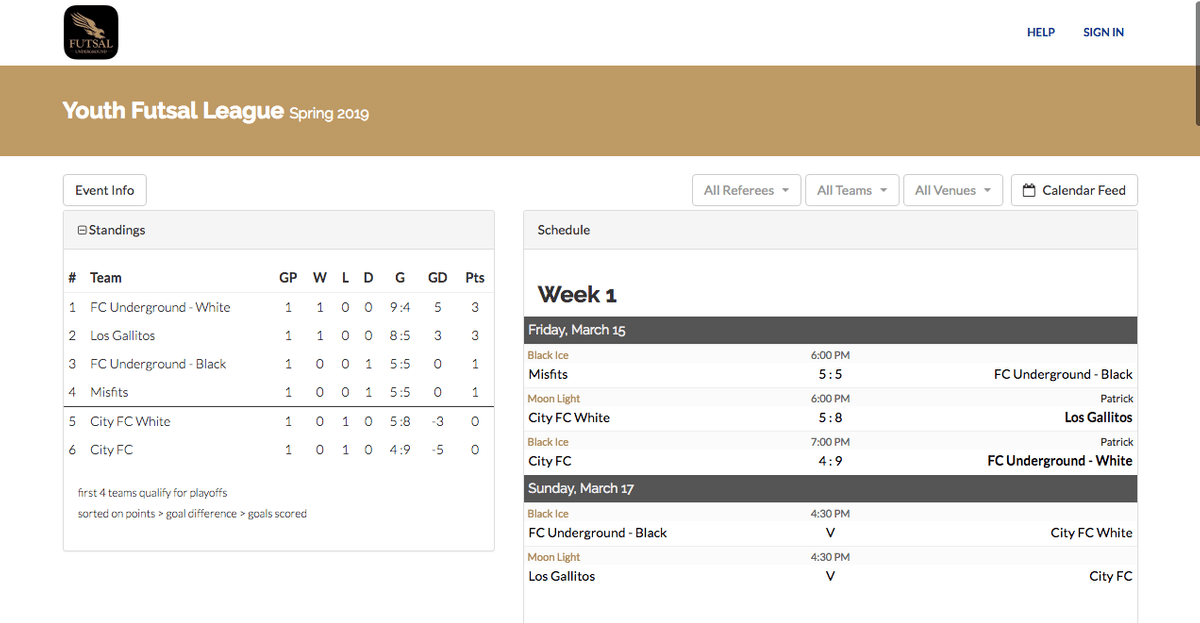
Task: Click the Calendar Feed button
Action: point(1074,190)
